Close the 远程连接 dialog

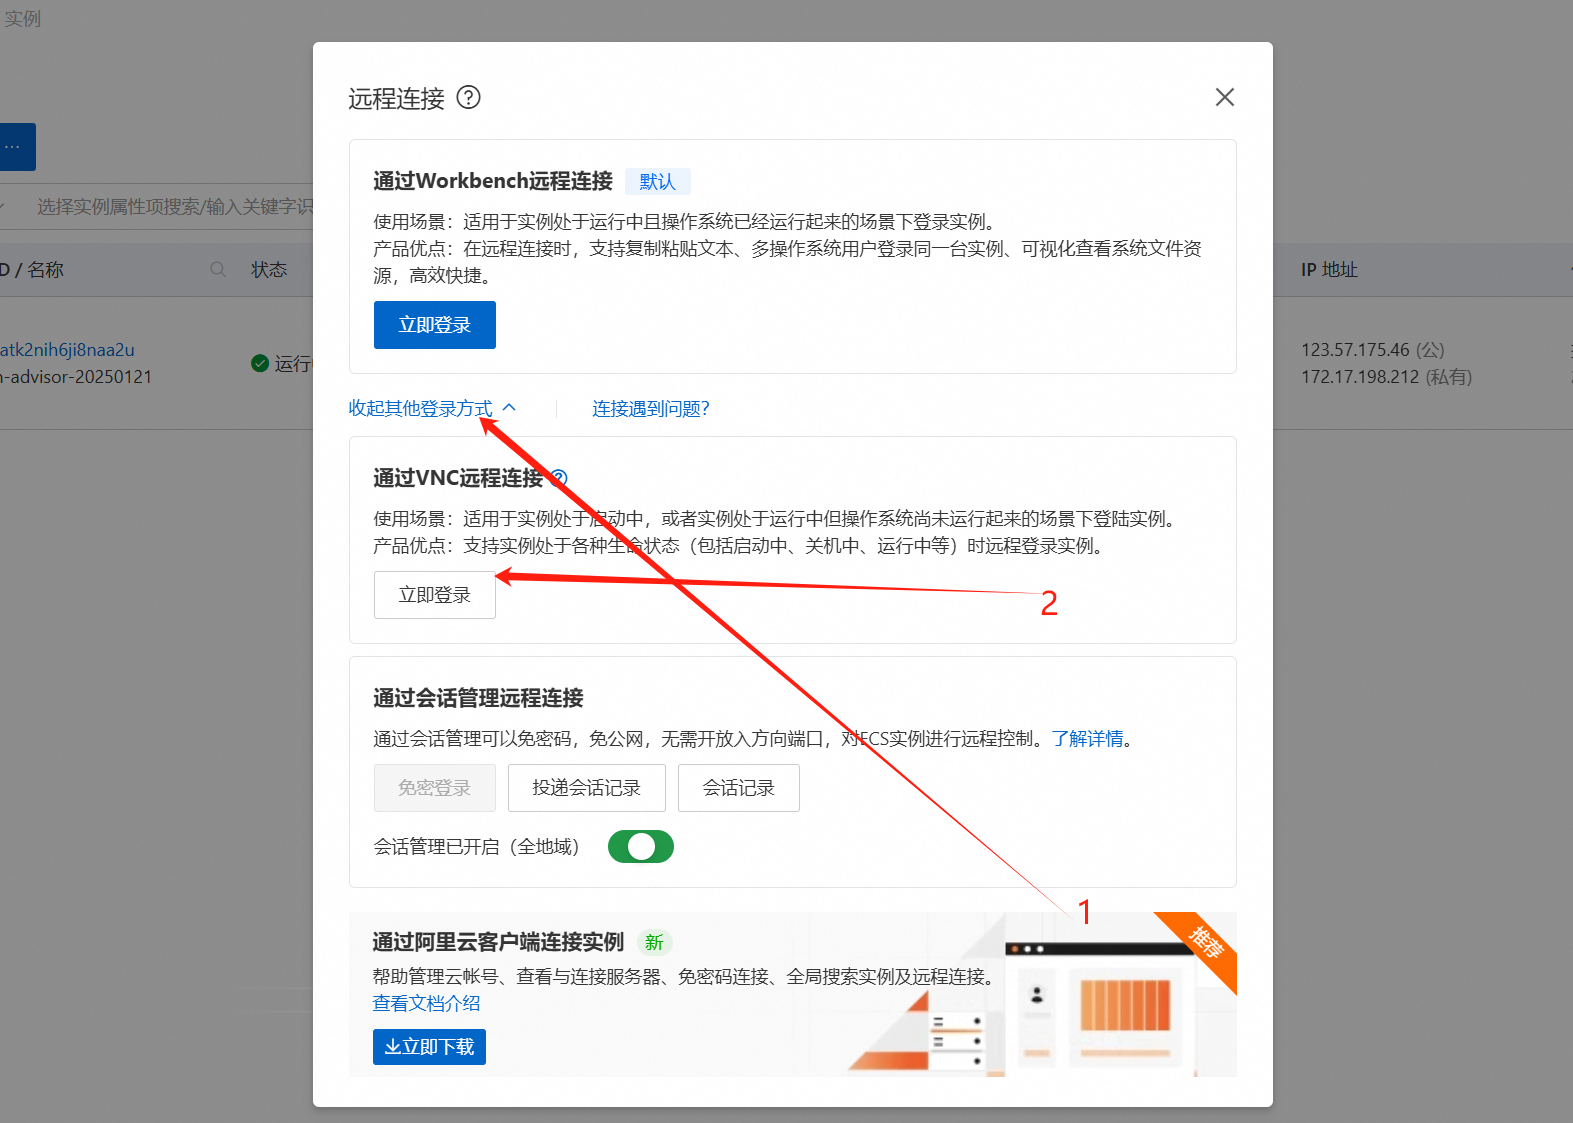tap(1224, 97)
